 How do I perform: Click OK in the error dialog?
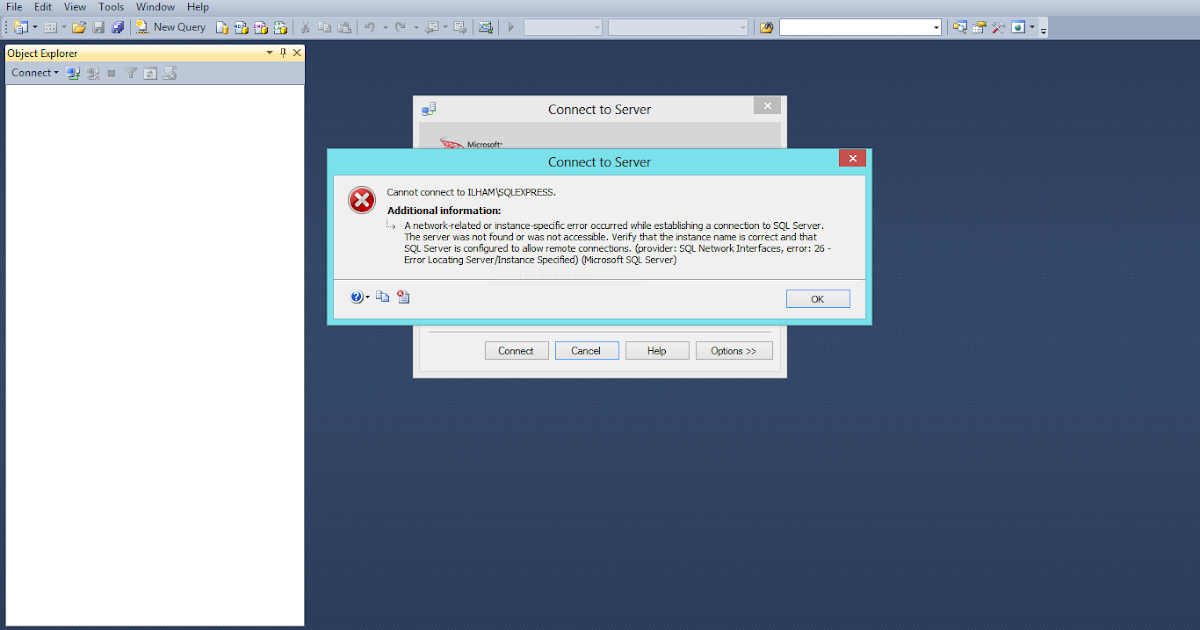coord(817,299)
